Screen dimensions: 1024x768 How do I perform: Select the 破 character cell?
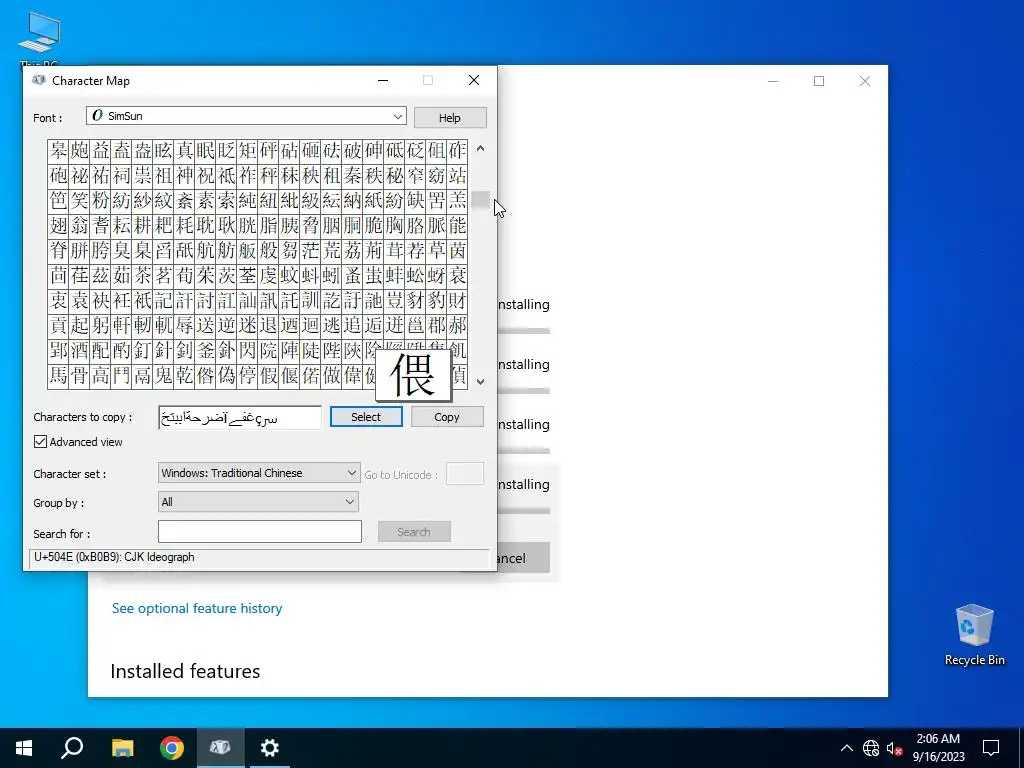click(x=353, y=151)
